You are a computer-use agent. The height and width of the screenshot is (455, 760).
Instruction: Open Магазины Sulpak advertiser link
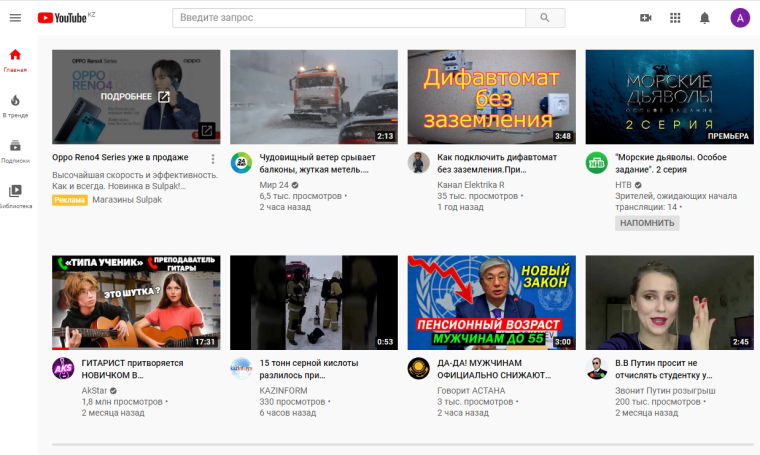point(127,200)
